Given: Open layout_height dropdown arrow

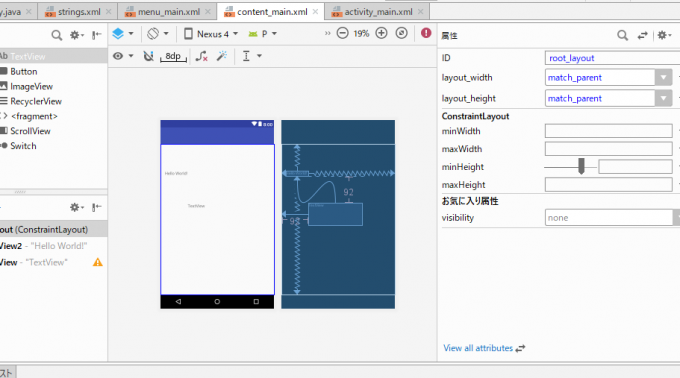Looking at the screenshot, I should pyautogui.click(x=663, y=98).
